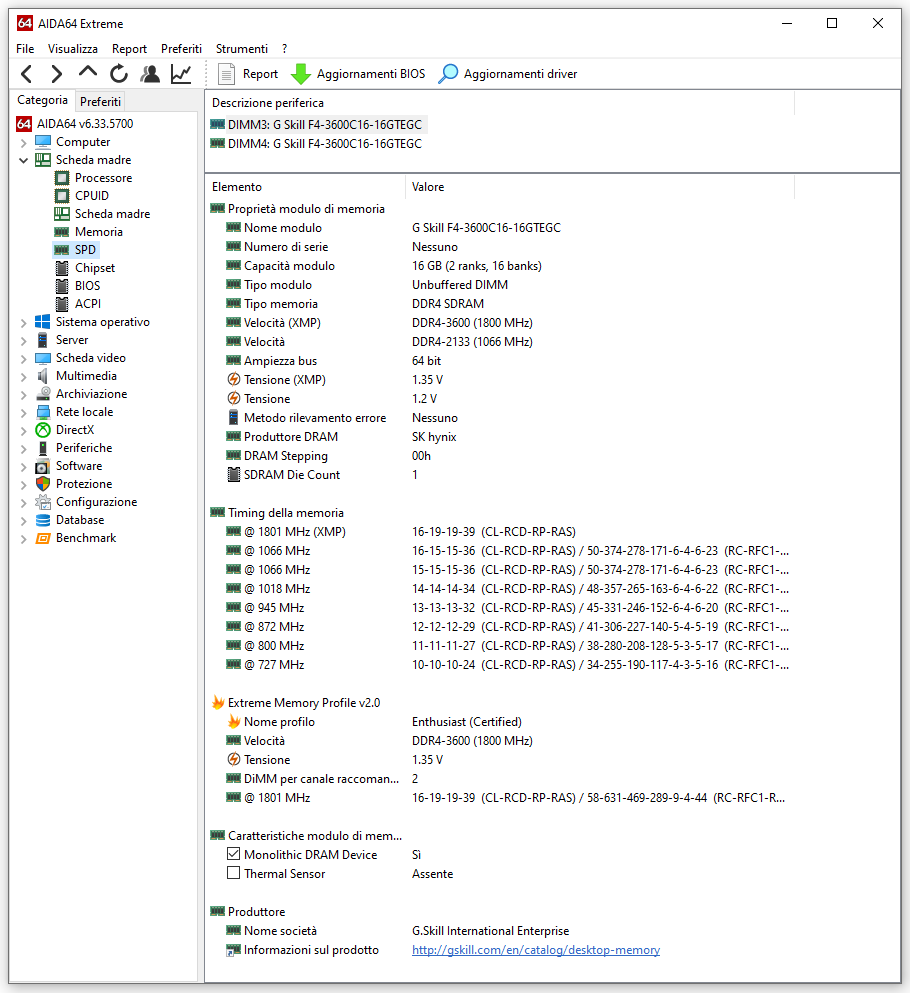Expand the Computer tree node

click(23, 142)
